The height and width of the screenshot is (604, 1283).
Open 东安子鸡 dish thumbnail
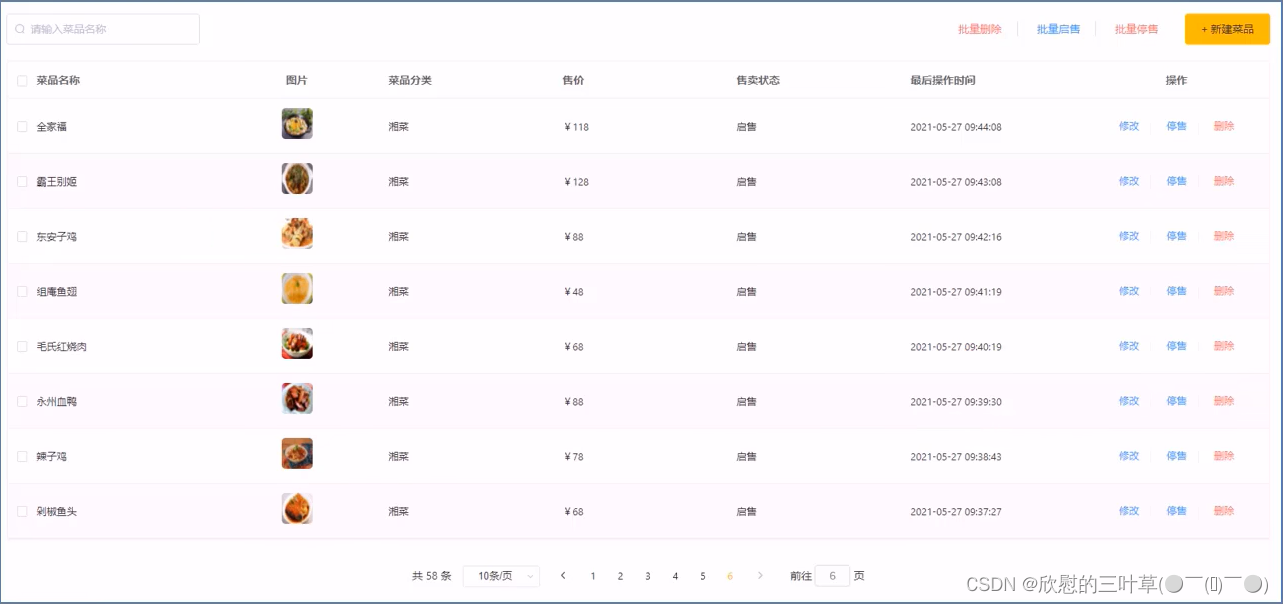coord(297,234)
